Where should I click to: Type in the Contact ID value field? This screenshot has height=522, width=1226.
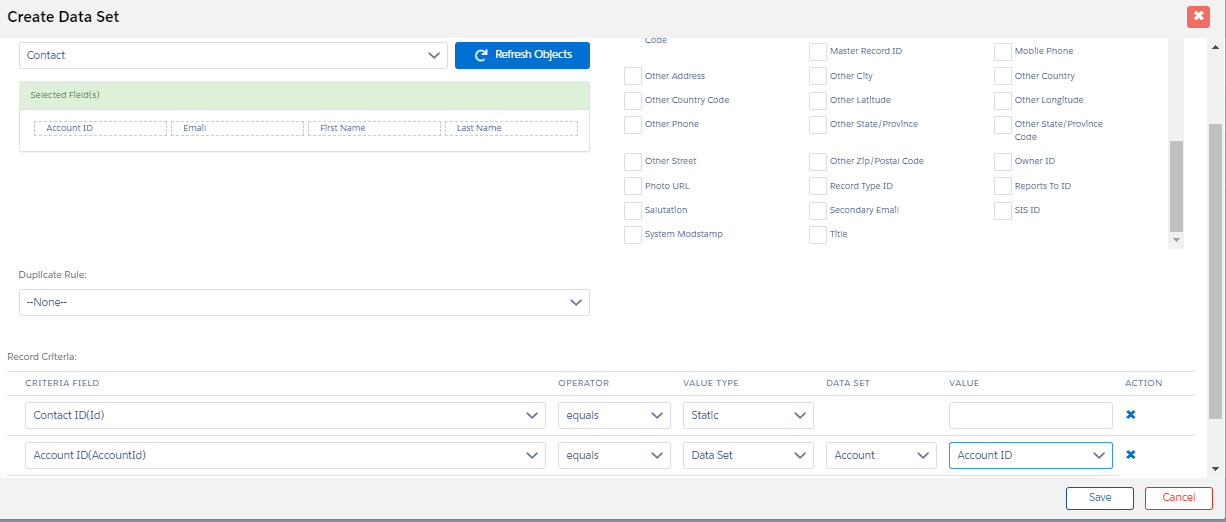pos(1030,415)
